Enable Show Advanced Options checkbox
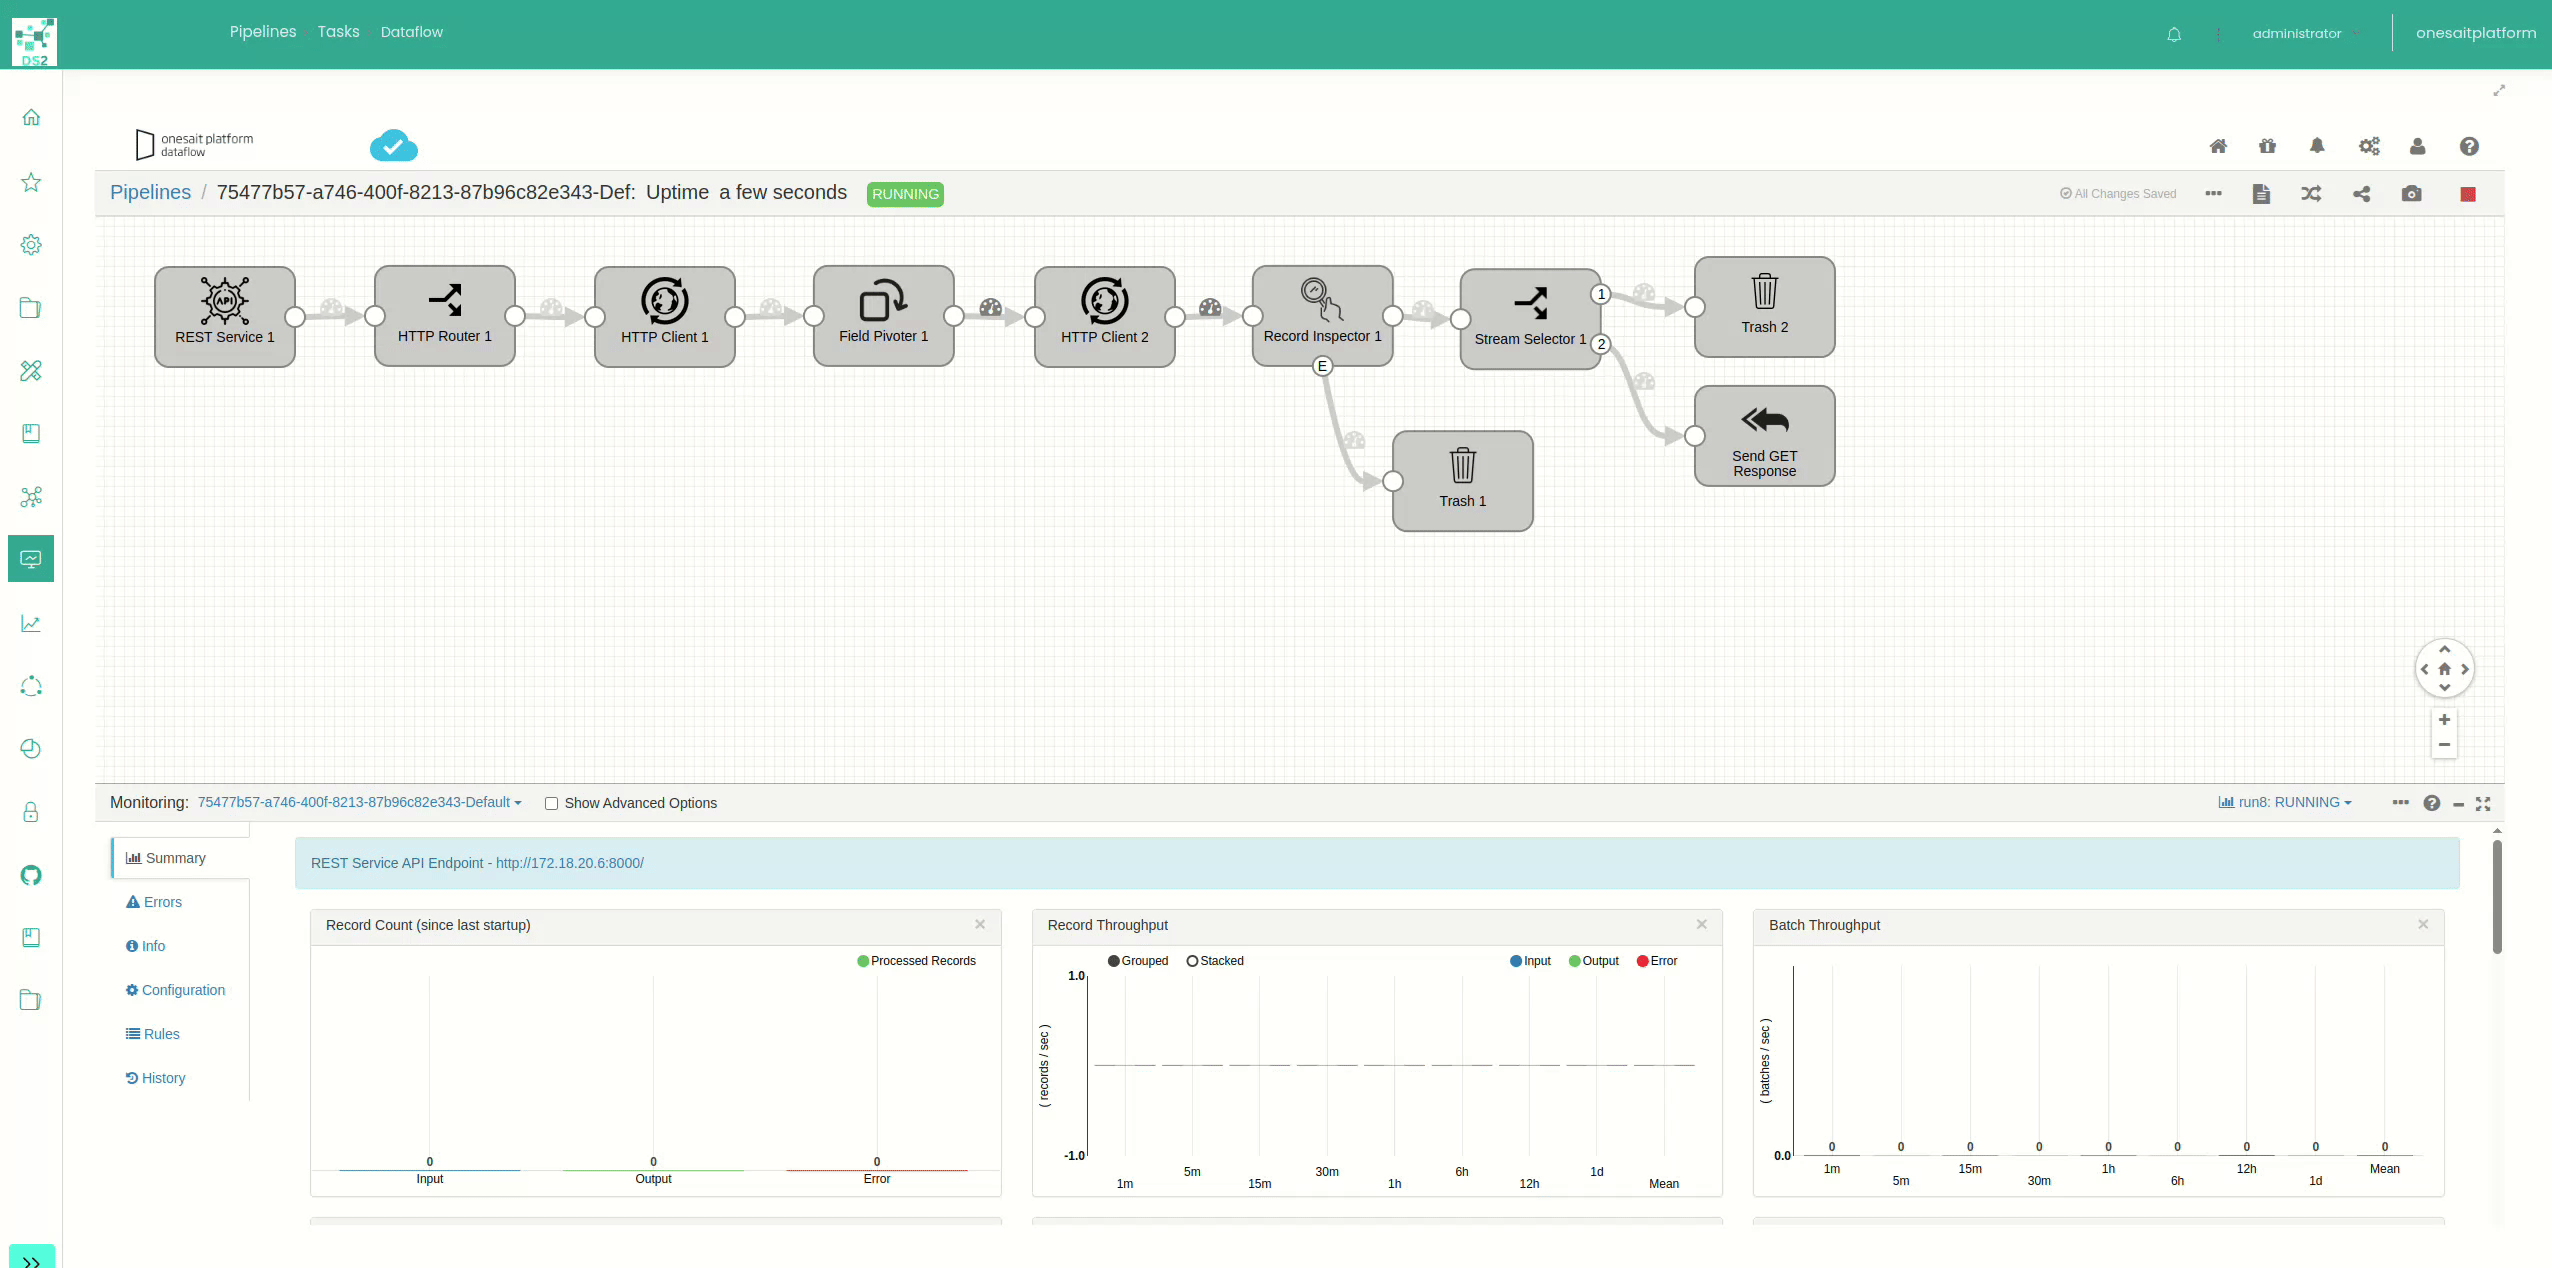 point(551,803)
